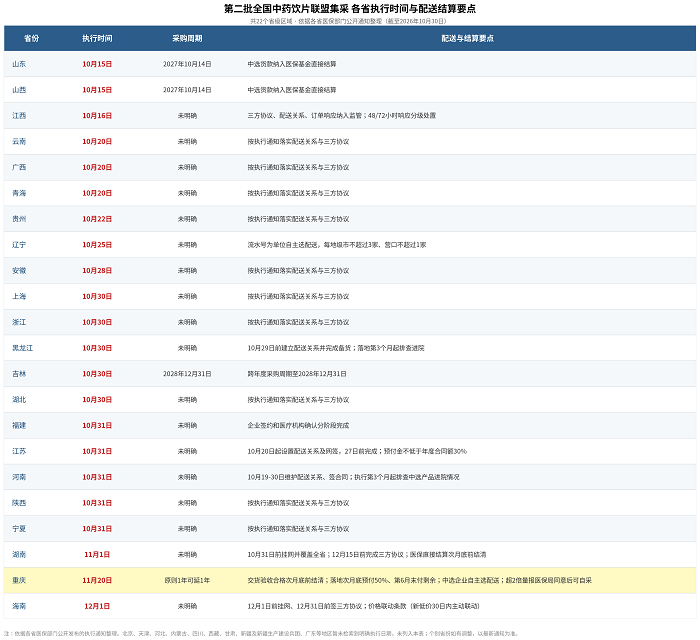Select the 上海 province cell
The width and height of the screenshot is (700, 640).
[x=19, y=296]
